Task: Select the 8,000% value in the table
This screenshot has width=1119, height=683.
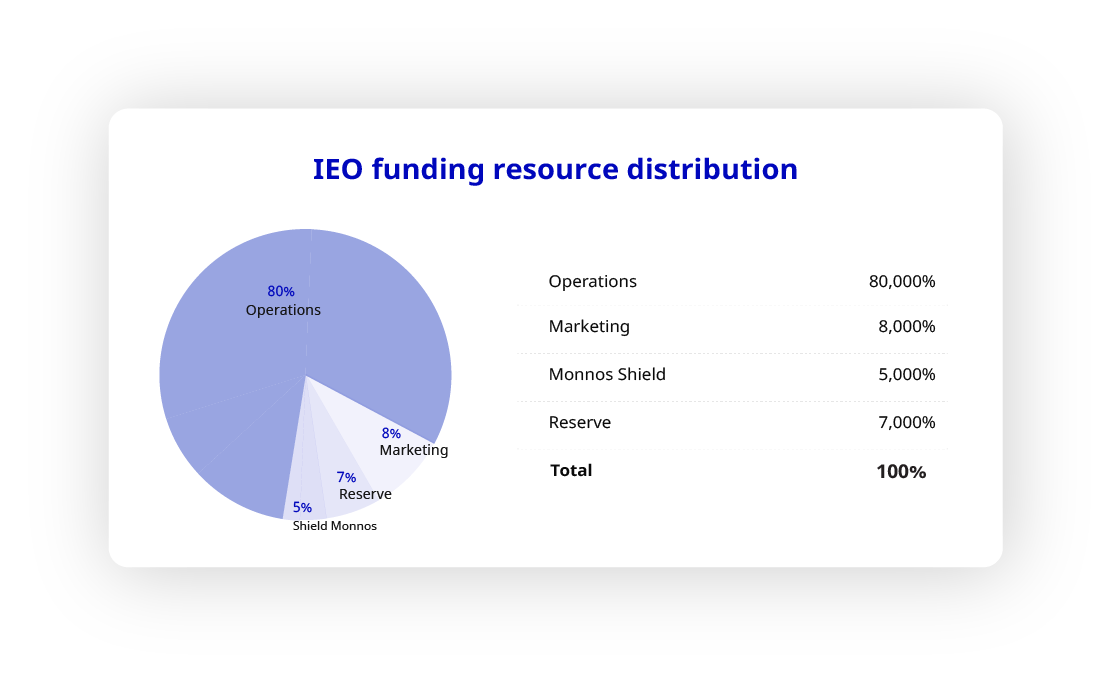Action: pos(906,326)
